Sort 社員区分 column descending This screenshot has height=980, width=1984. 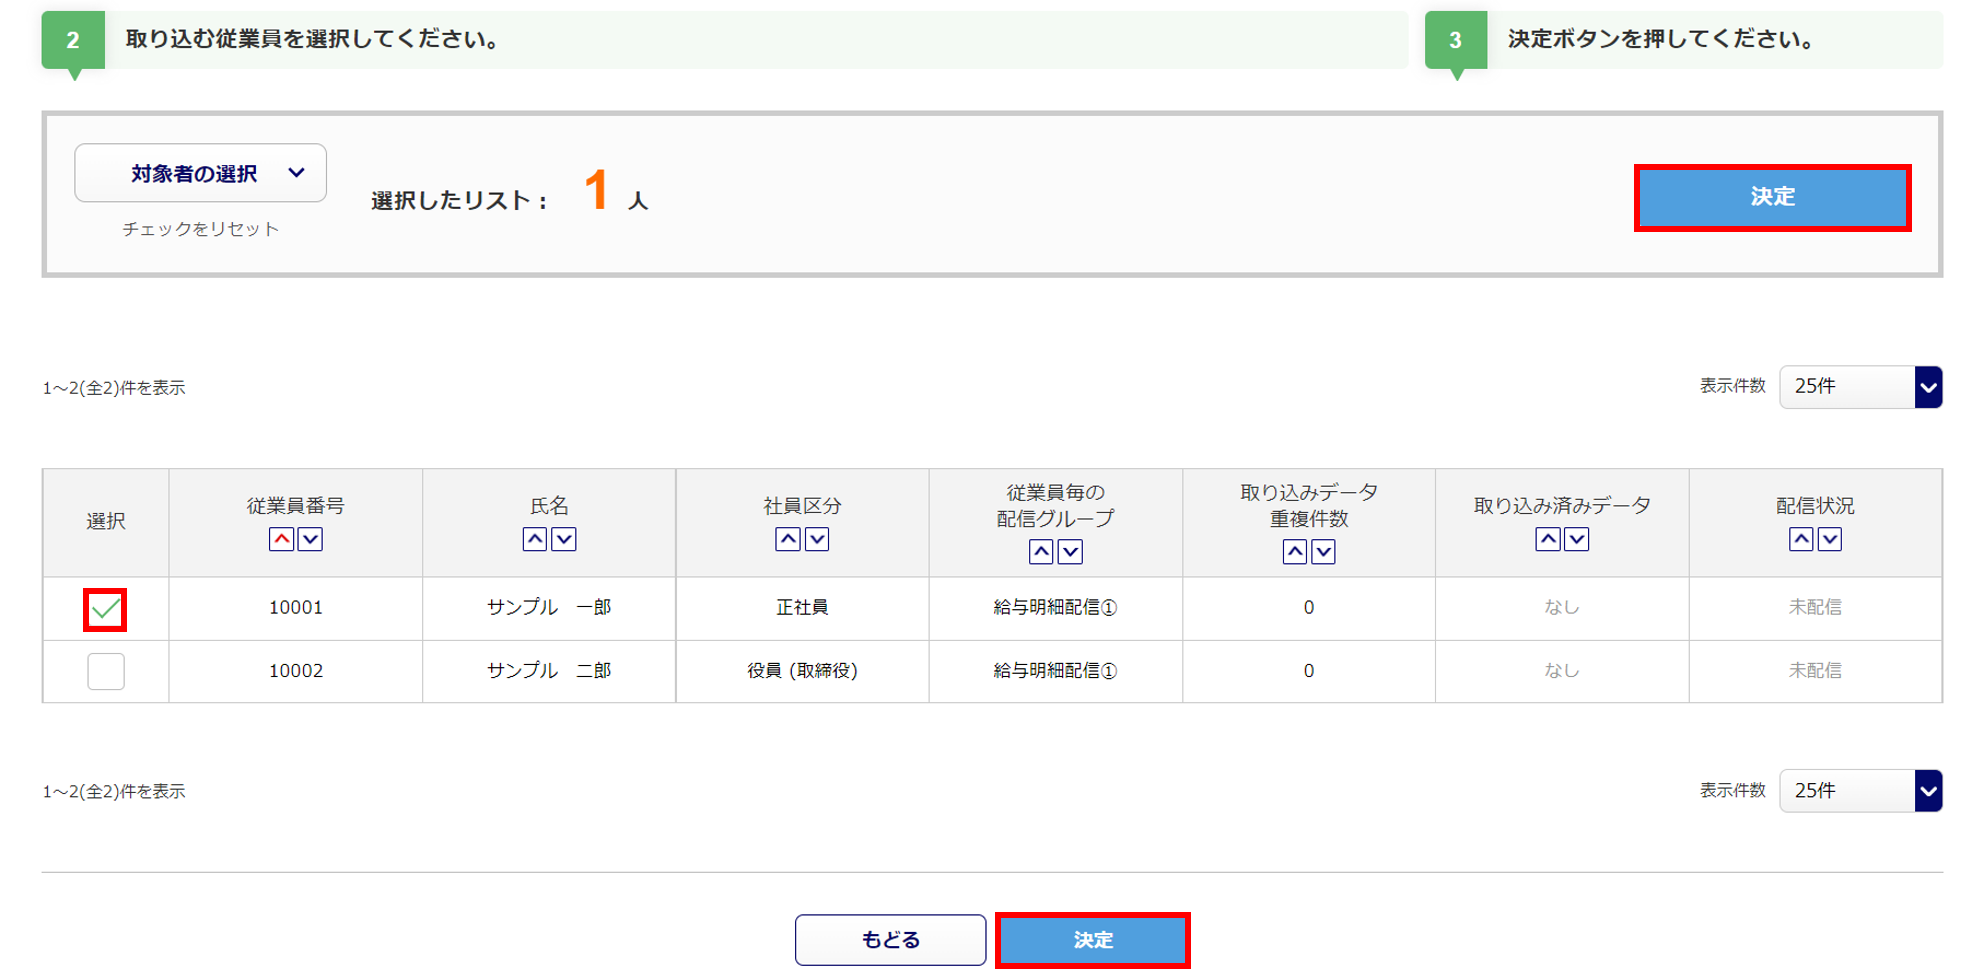pos(817,540)
